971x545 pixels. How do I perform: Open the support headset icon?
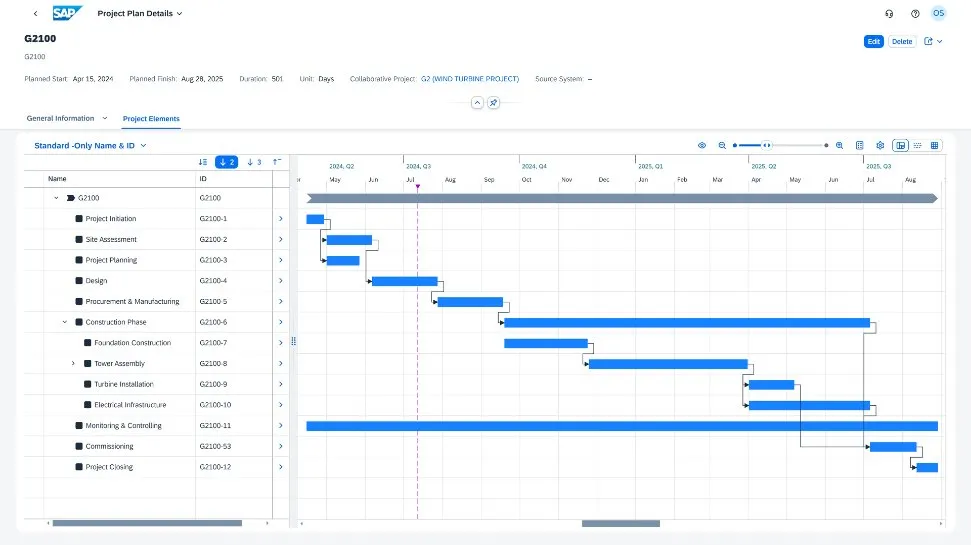889,14
